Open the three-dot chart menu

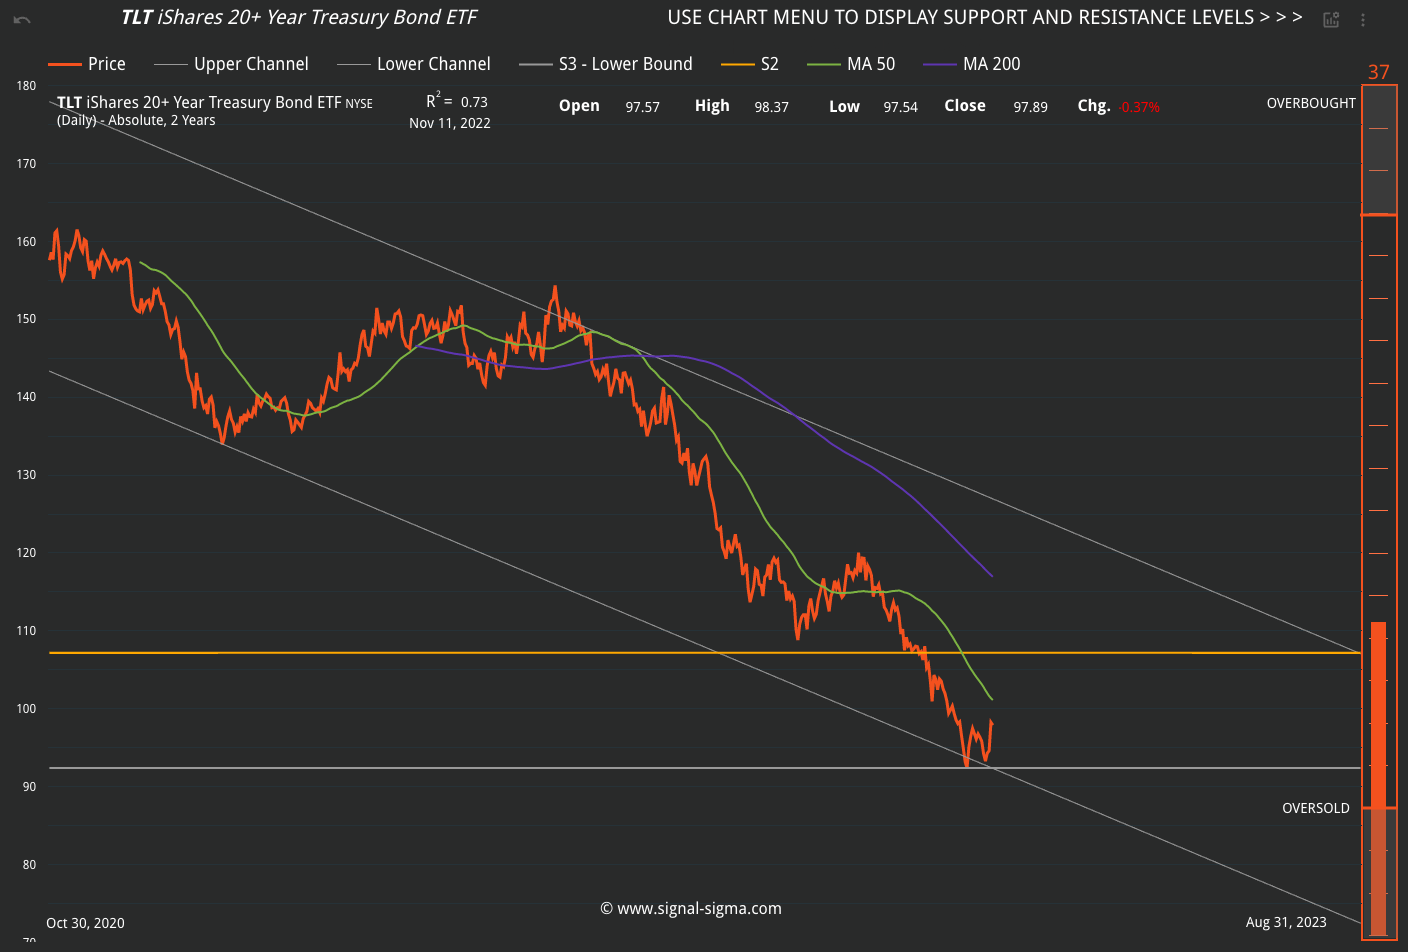(1363, 19)
